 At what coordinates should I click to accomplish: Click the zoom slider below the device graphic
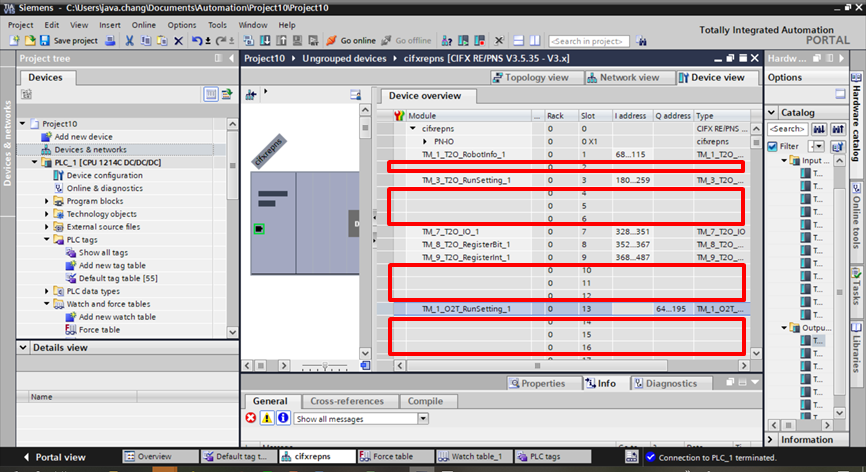click(325, 365)
